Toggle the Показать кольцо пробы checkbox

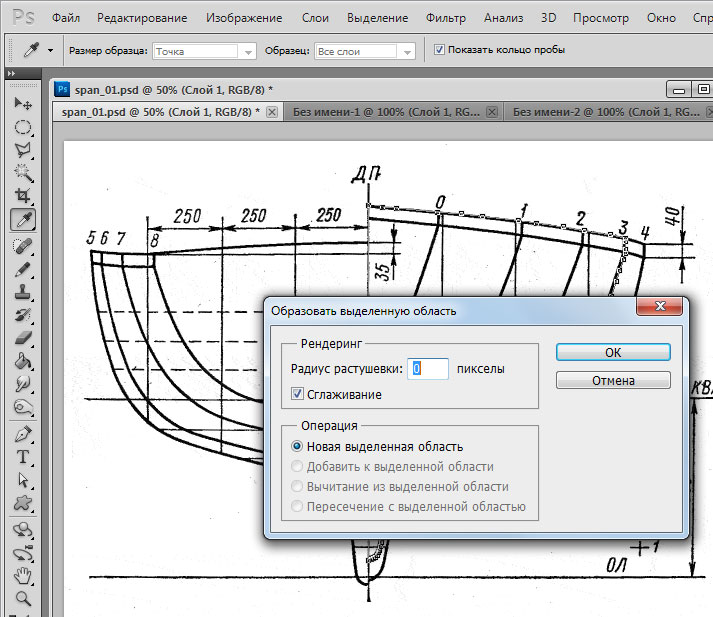click(440, 49)
